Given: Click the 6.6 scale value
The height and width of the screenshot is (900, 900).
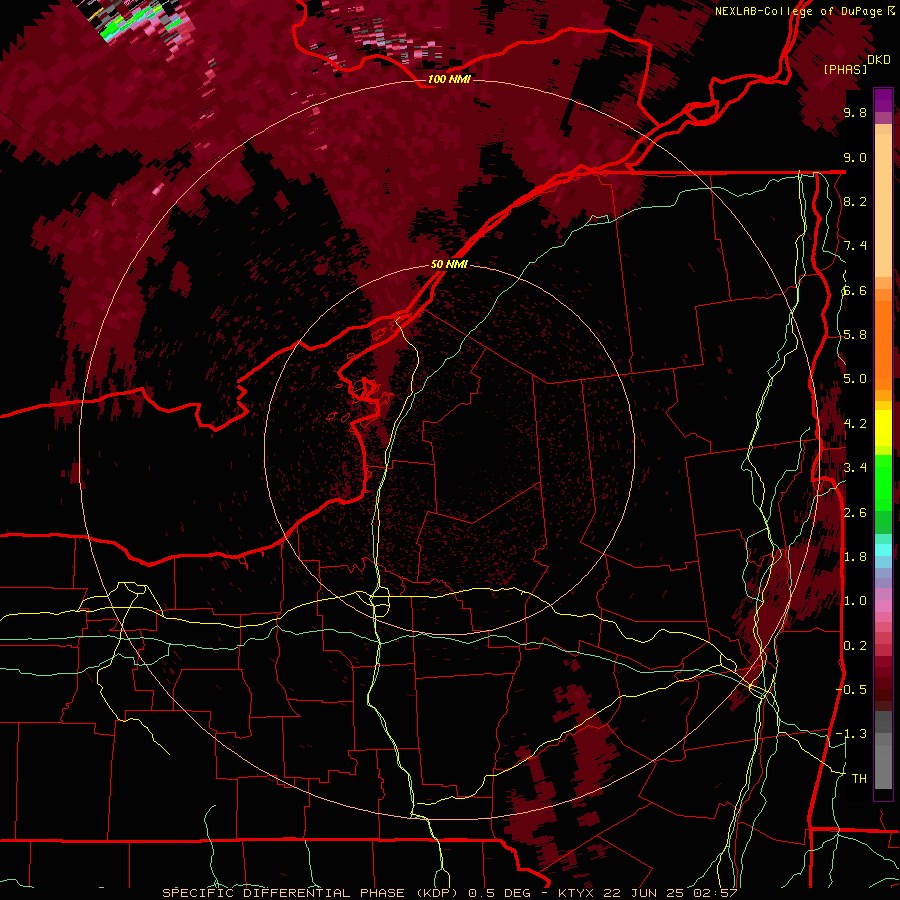Looking at the screenshot, I should point(855,290).
